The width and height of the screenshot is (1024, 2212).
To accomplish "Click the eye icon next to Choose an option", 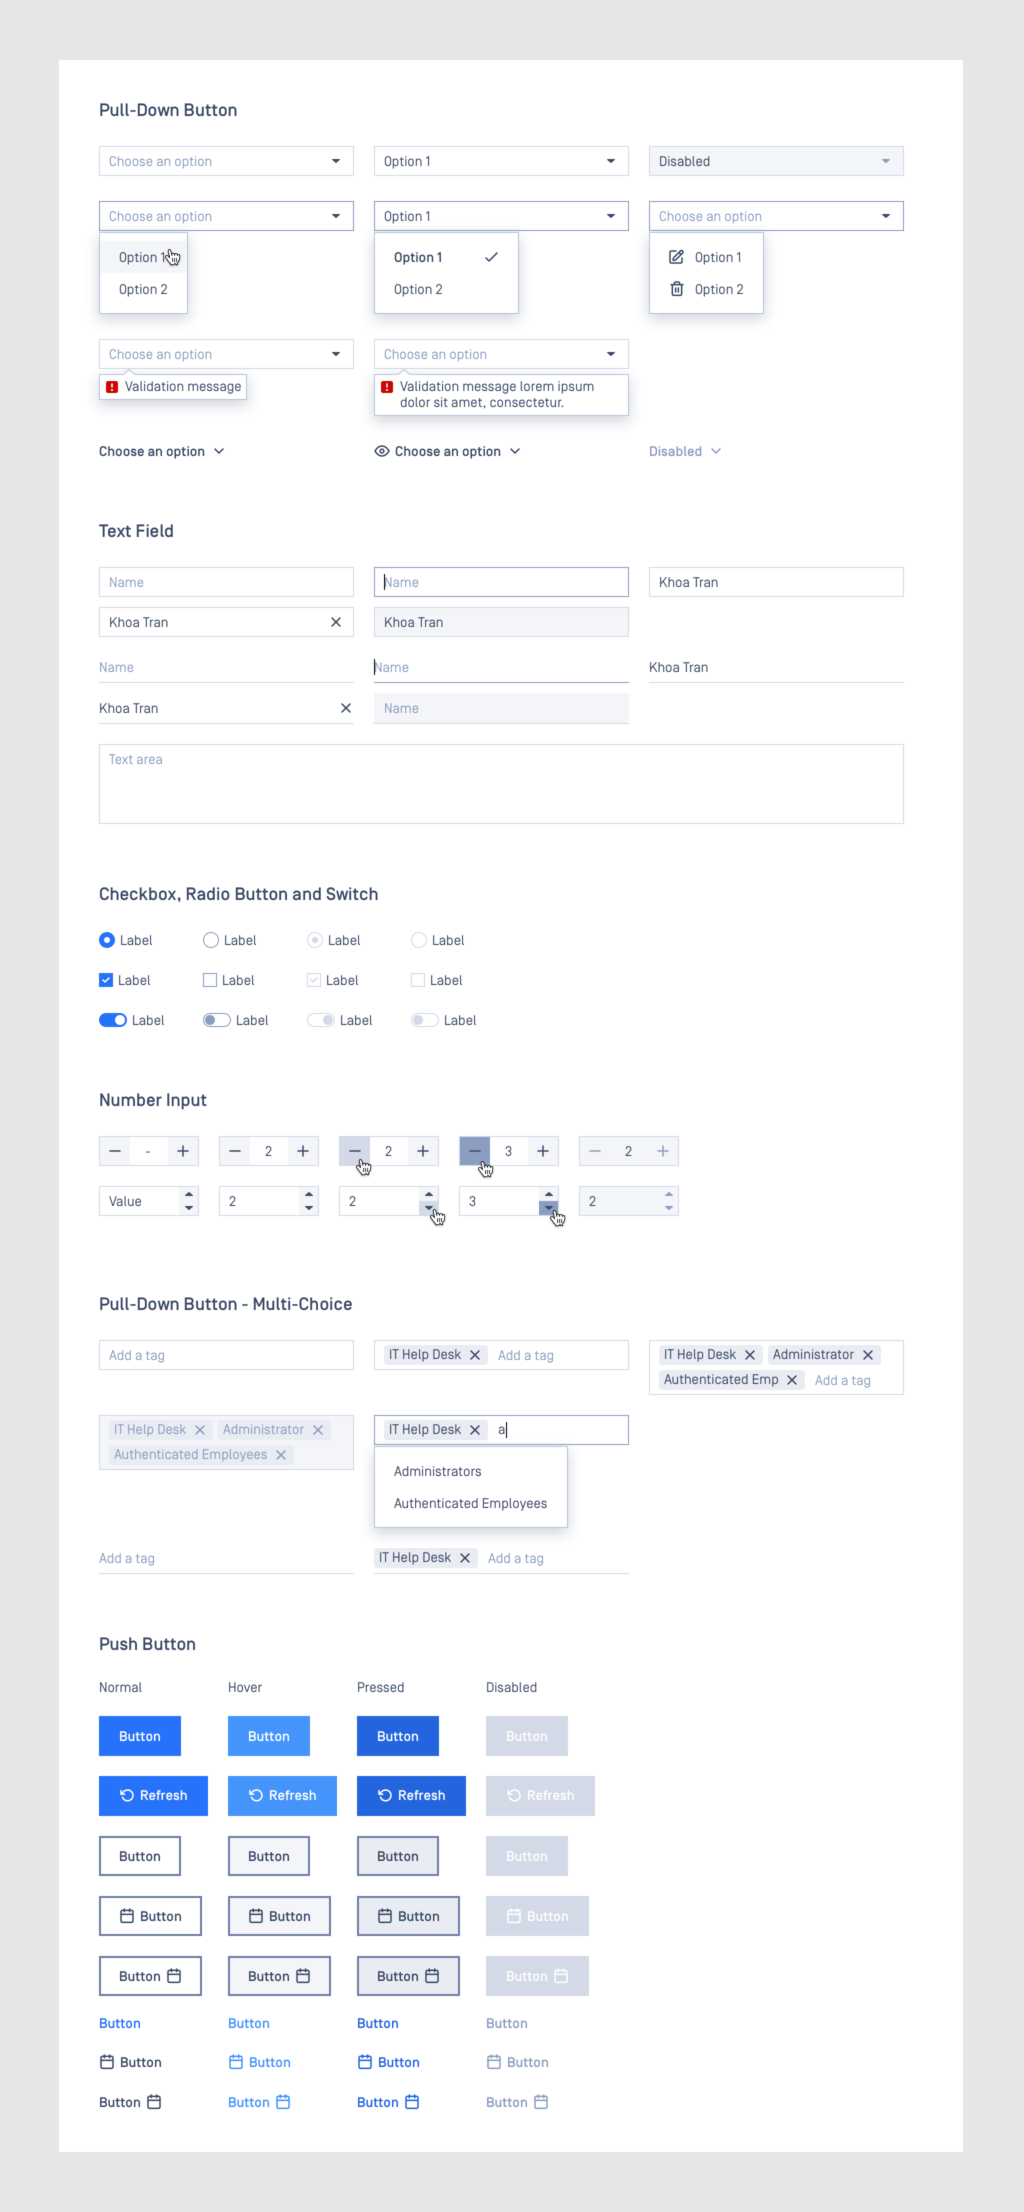I will pyautogui.click(x=382, y=451).
